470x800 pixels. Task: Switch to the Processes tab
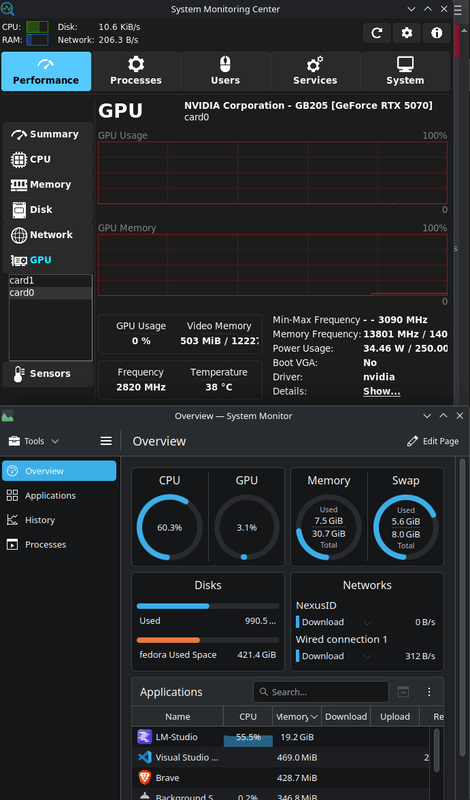(136, 71)
